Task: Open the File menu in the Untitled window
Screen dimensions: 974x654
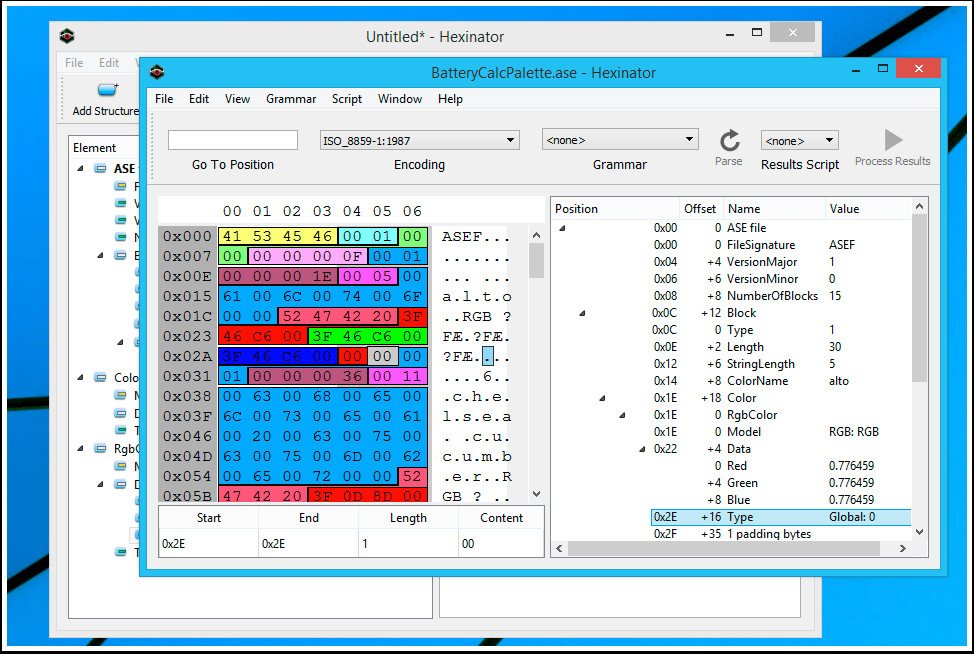Action: [x=74, y=63]
